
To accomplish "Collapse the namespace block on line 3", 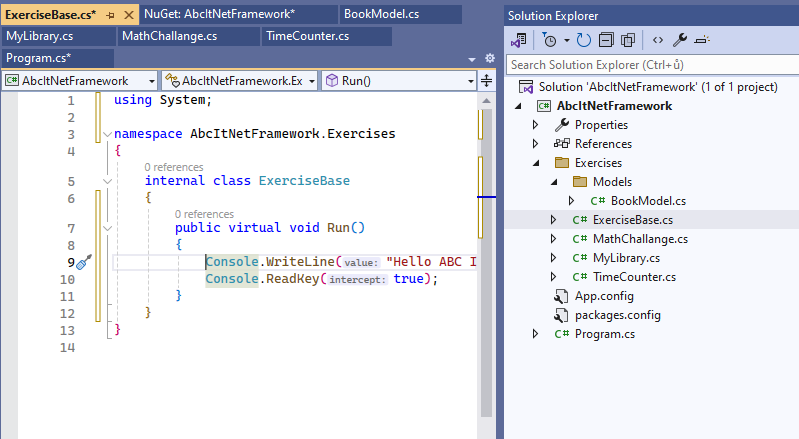I will (107, 134).
